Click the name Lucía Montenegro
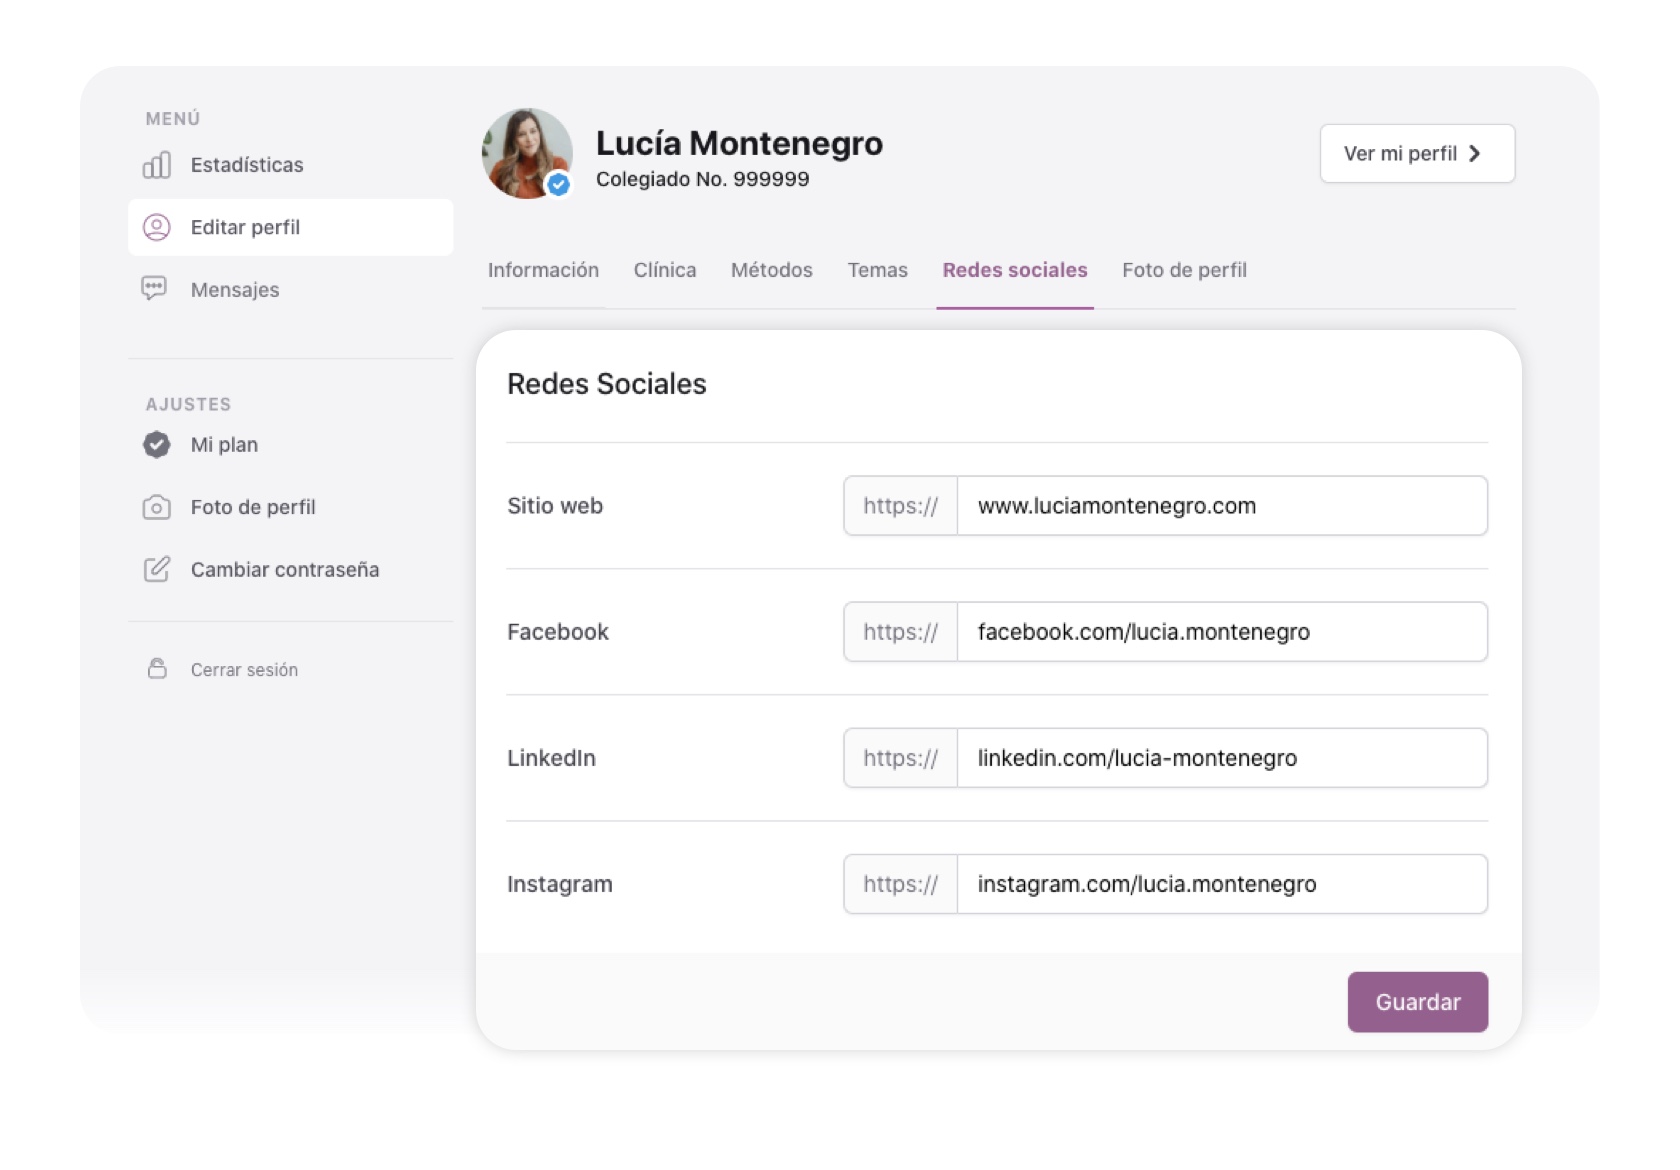Image resolution: width=1680 pixels, height=1170 pixels. pyautogui.click(x=739, y=143)
